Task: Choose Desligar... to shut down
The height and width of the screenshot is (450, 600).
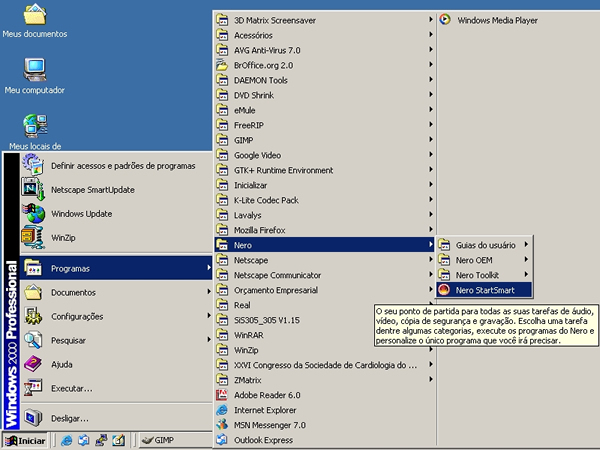Action: 116,418
